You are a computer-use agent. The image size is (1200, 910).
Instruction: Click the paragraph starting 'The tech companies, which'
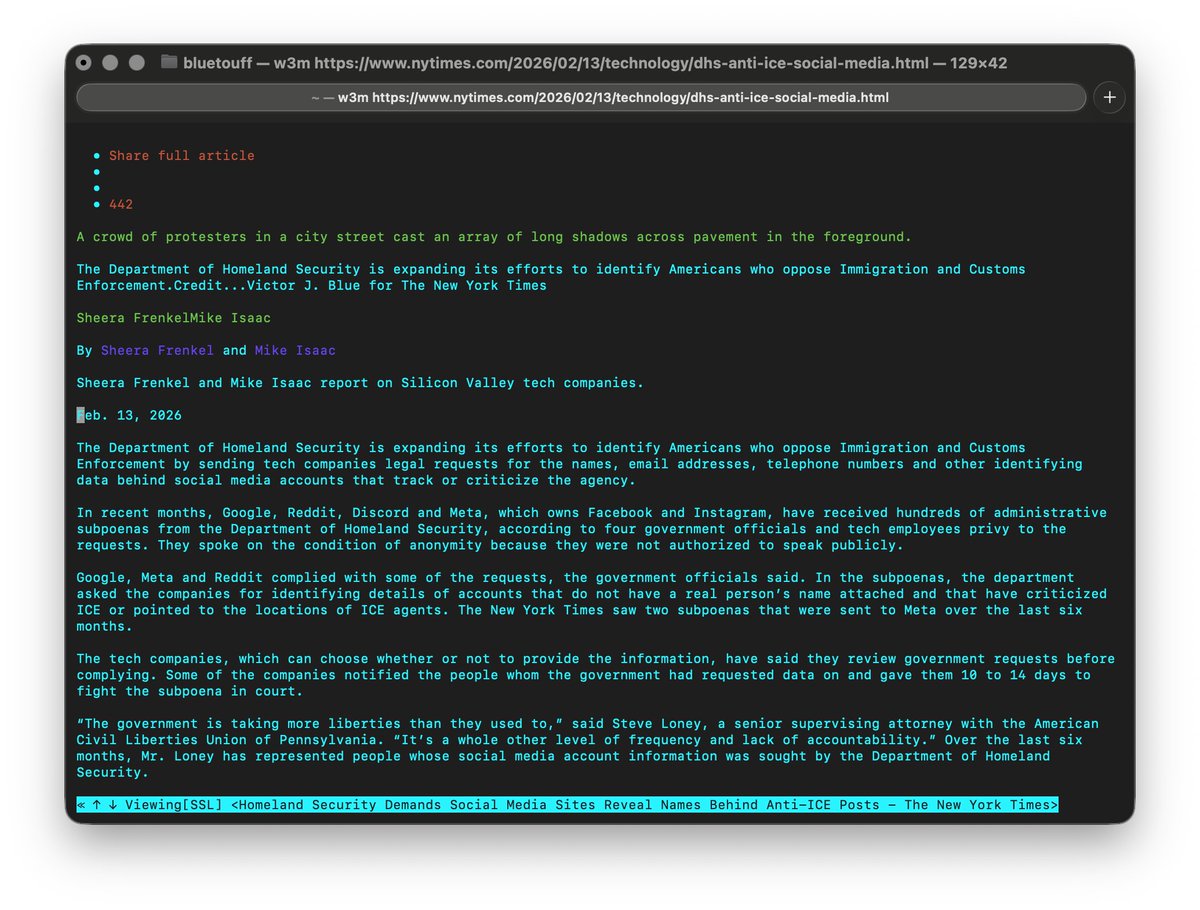pos(596,675)
